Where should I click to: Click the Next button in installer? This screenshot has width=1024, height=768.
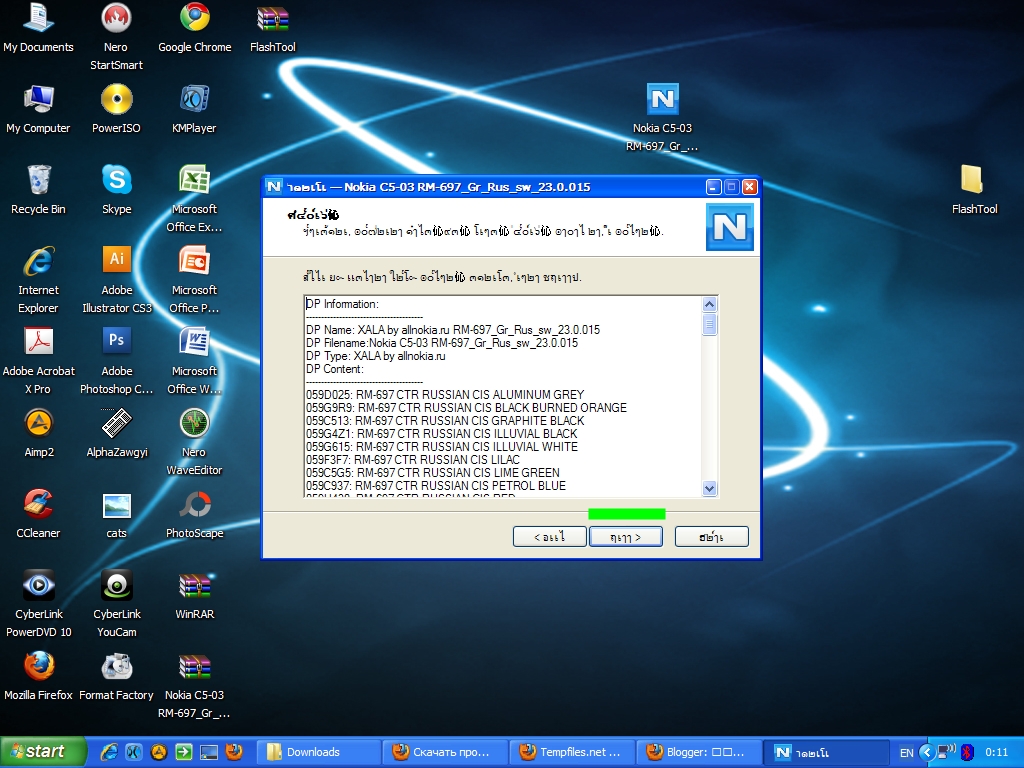pos(626,537)
